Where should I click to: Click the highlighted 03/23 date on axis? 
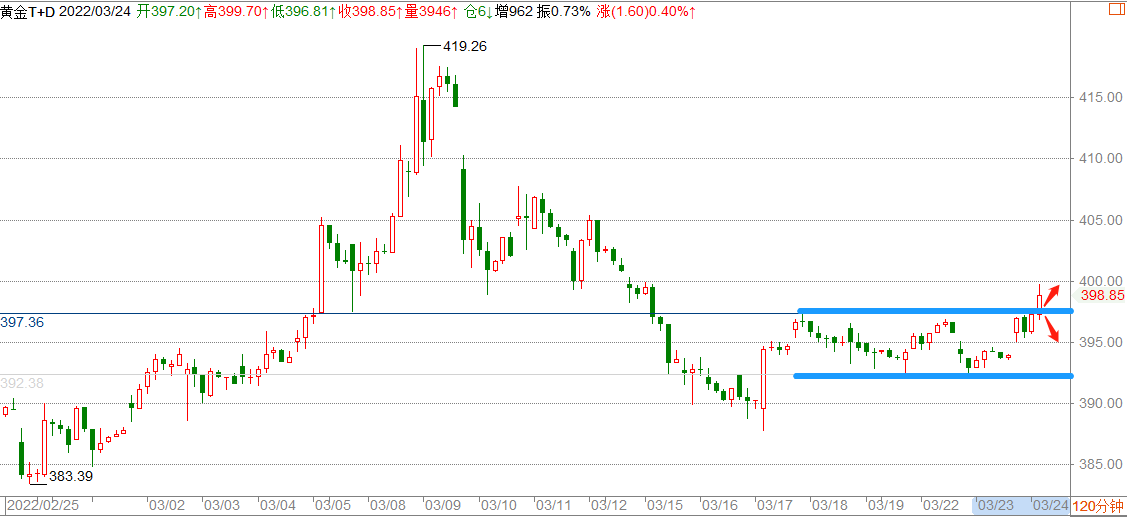click(x=998, y=506)
